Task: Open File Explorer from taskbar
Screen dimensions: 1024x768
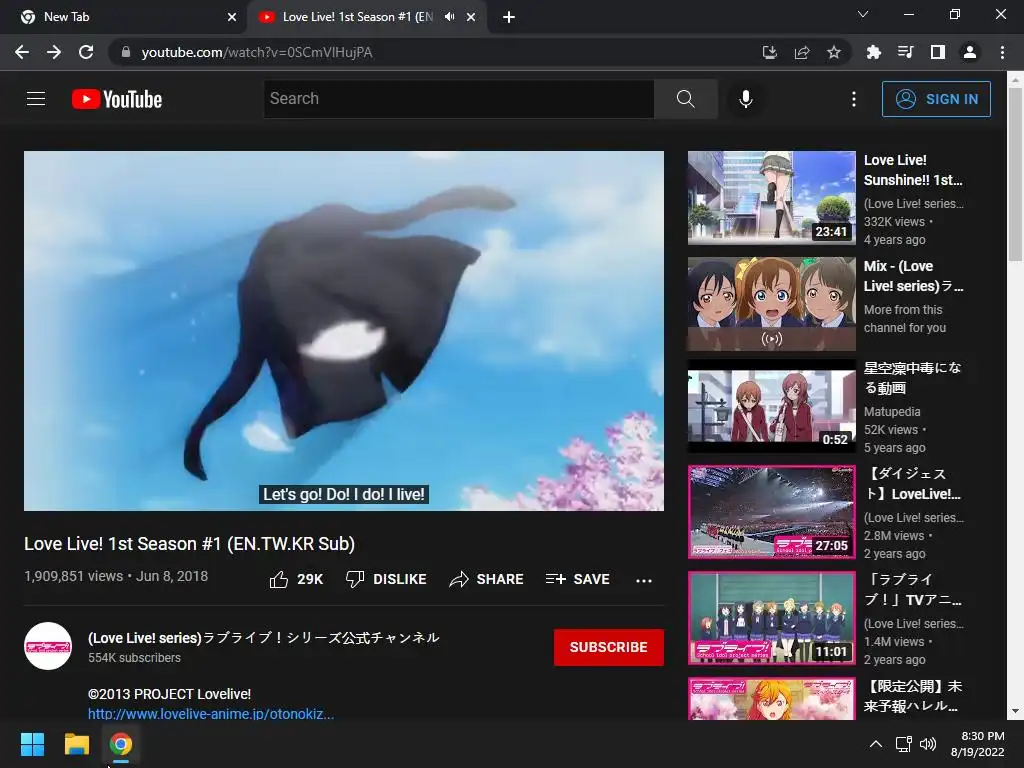Action: (76, 744)
